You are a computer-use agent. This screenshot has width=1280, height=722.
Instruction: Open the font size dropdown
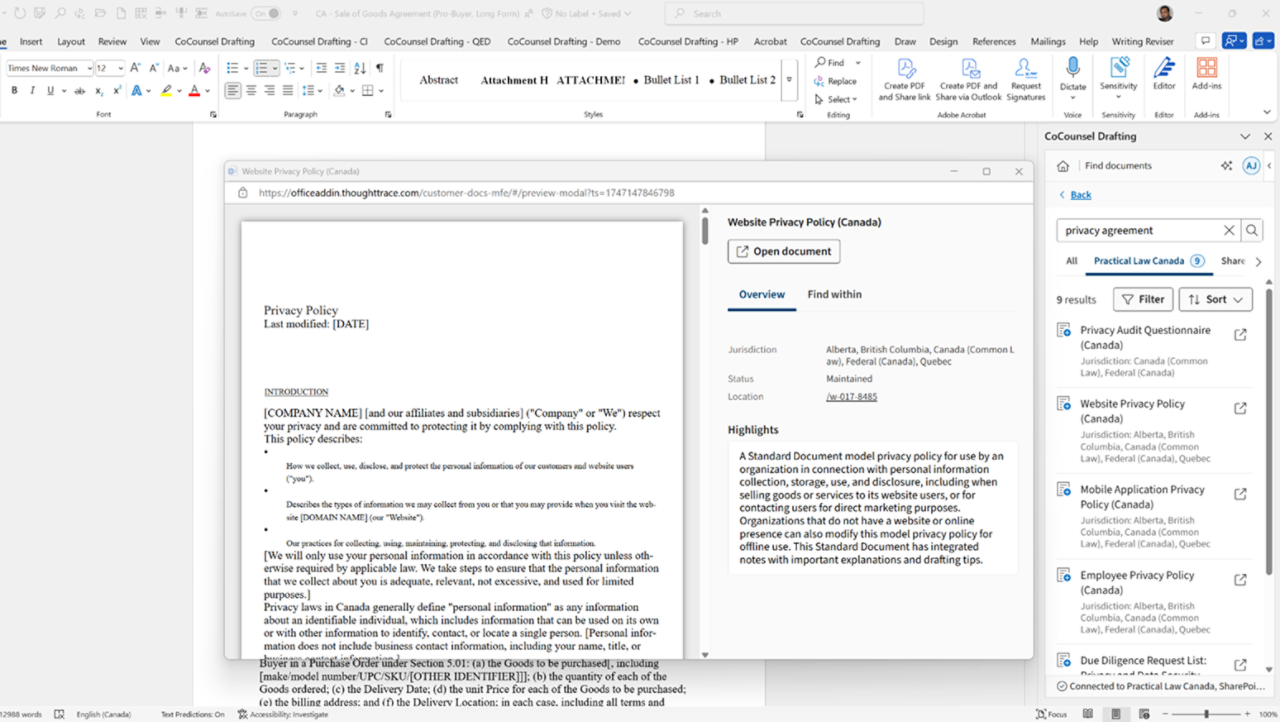click(x=120, y=68)
